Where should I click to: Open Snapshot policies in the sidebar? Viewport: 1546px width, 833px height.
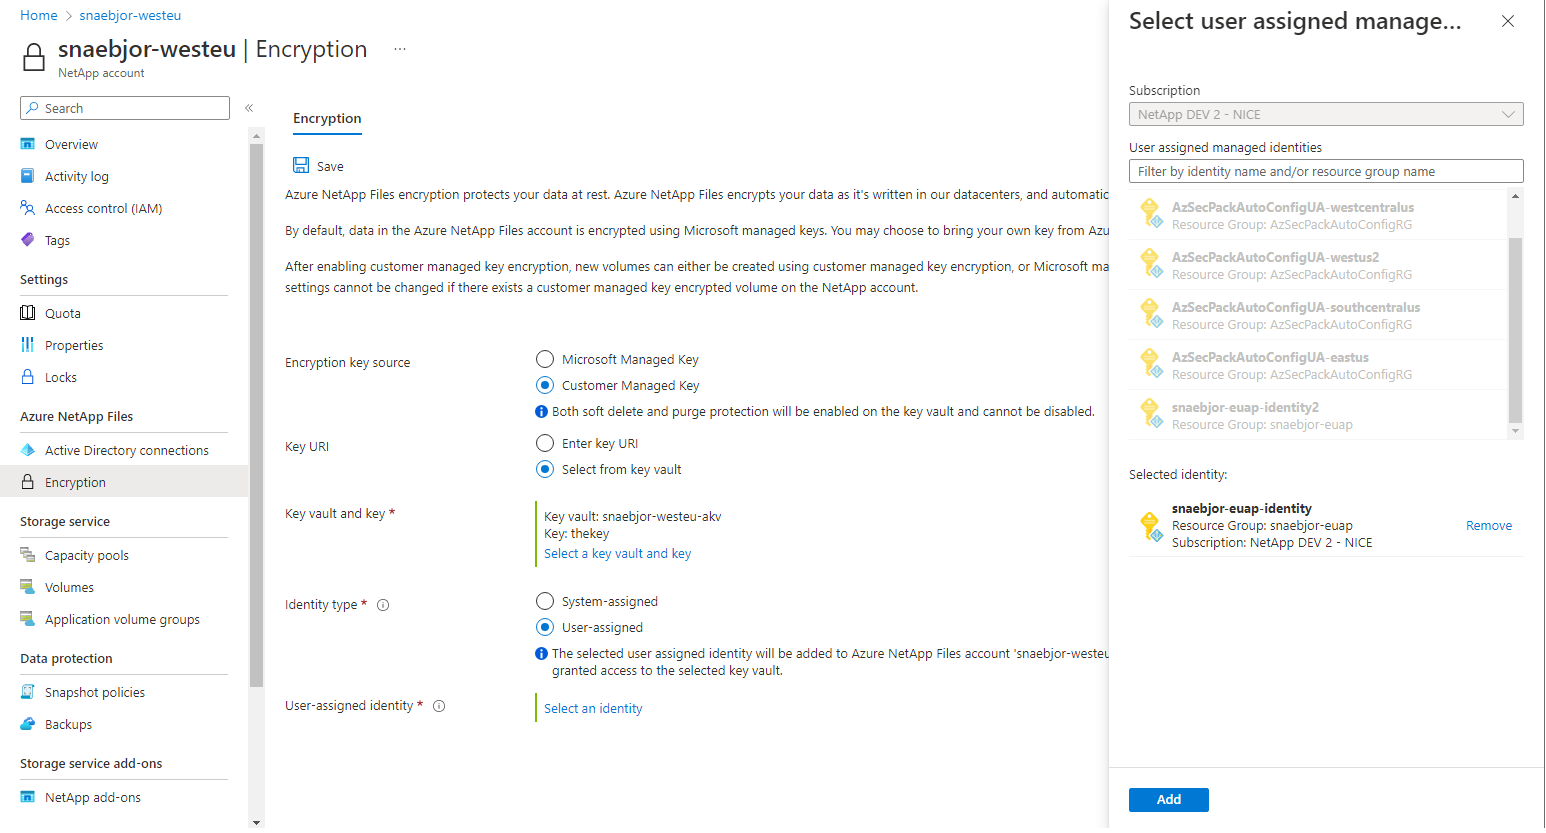(x=95, y=692)
